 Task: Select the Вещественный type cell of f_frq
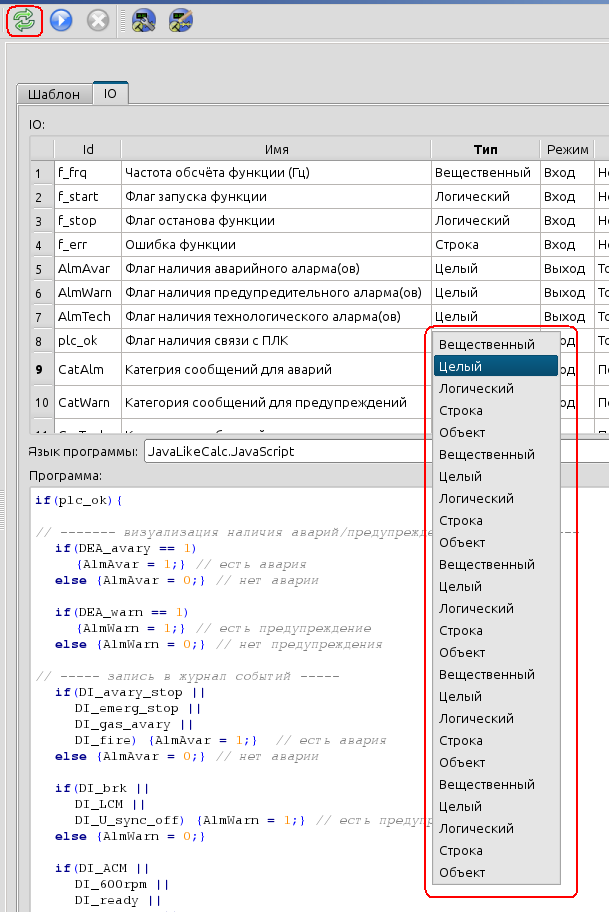(x=485, y=173)
